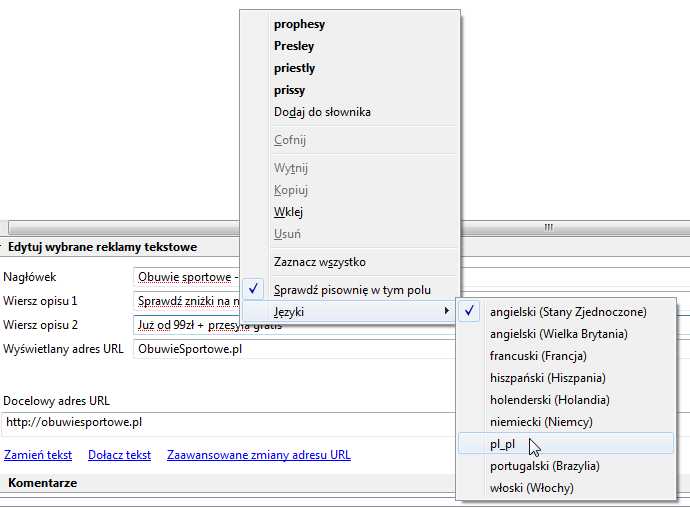Select the "Presley" spelling suggestion

coord(294,46)
